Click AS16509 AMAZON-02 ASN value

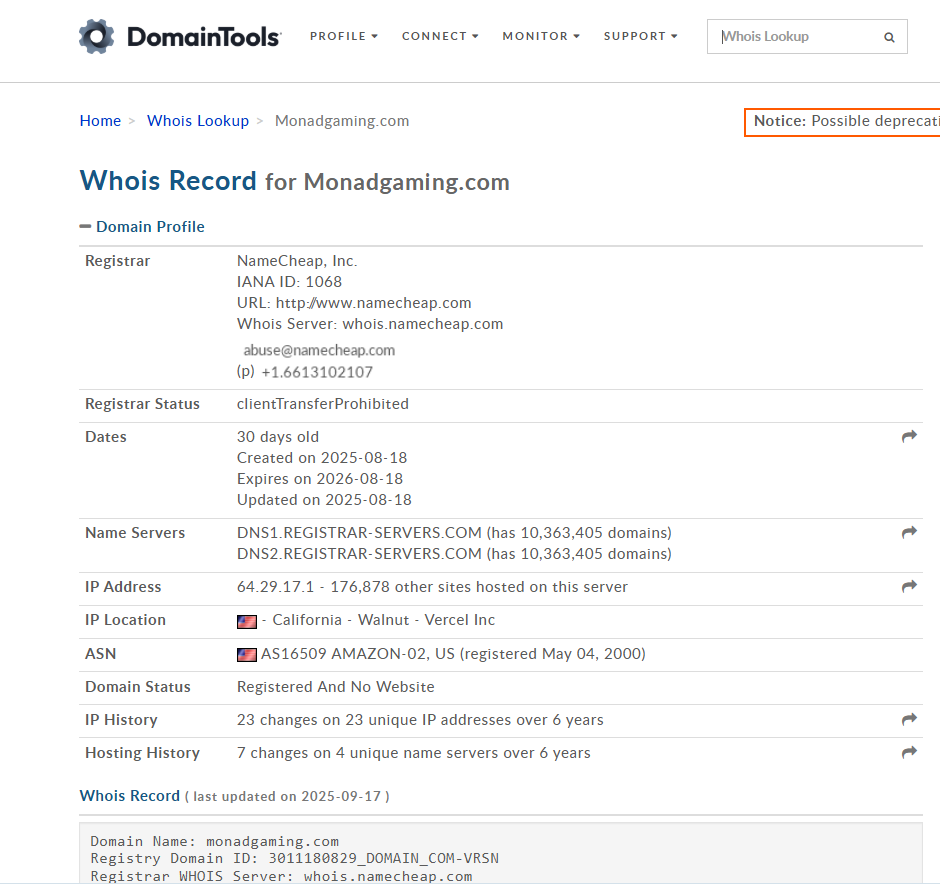point(345,653)
